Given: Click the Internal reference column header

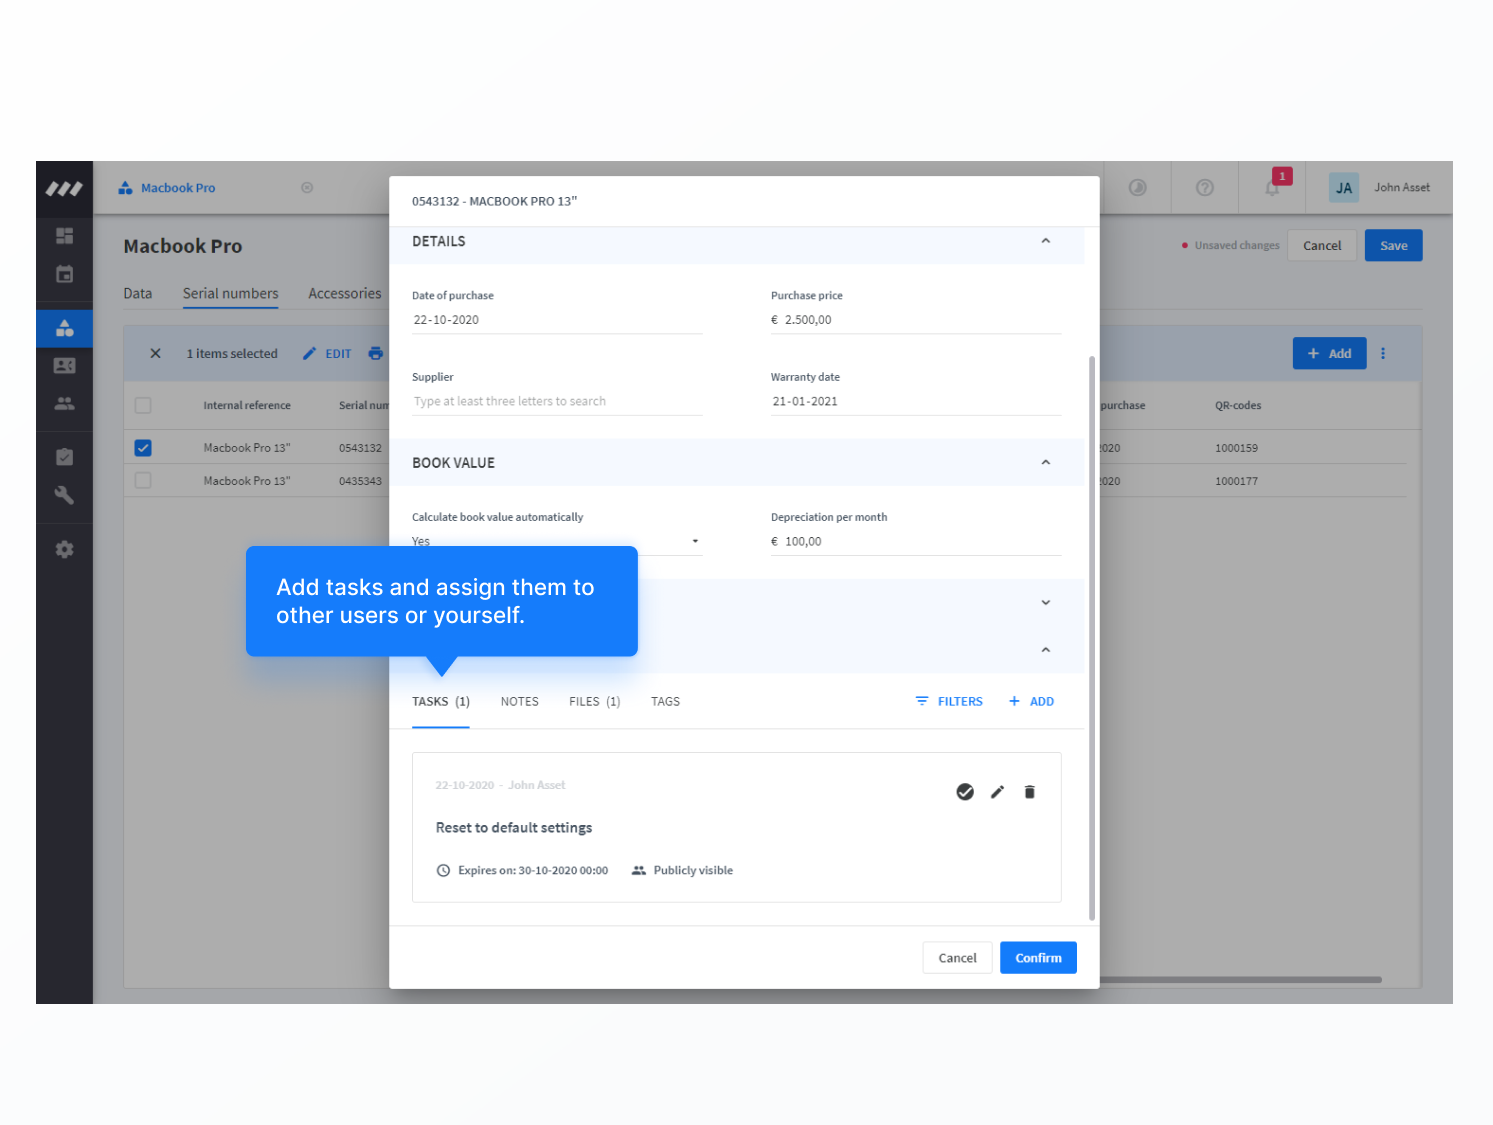Looking at the screenshot, I should 247,405.
